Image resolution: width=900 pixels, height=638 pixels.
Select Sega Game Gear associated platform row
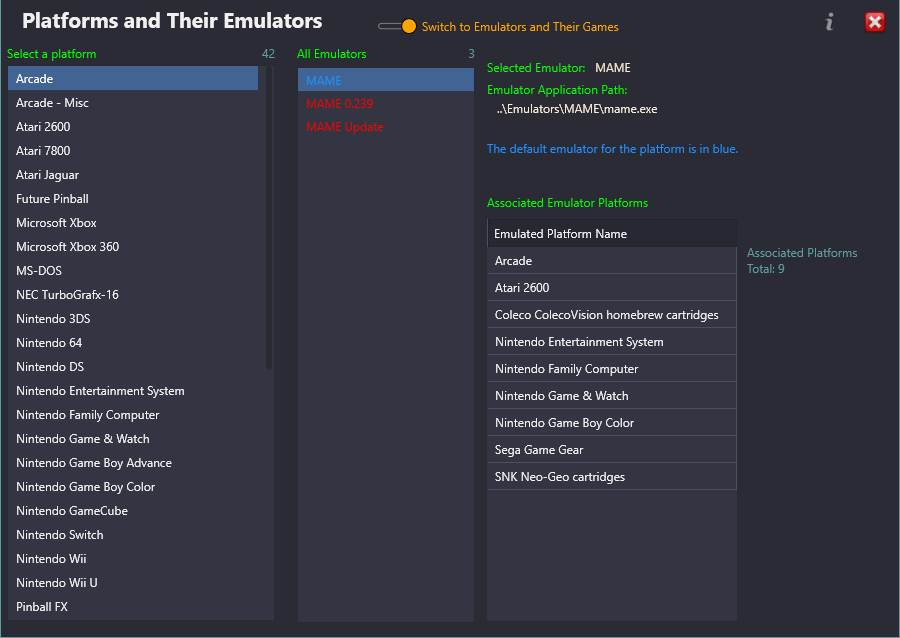(612, 450)
